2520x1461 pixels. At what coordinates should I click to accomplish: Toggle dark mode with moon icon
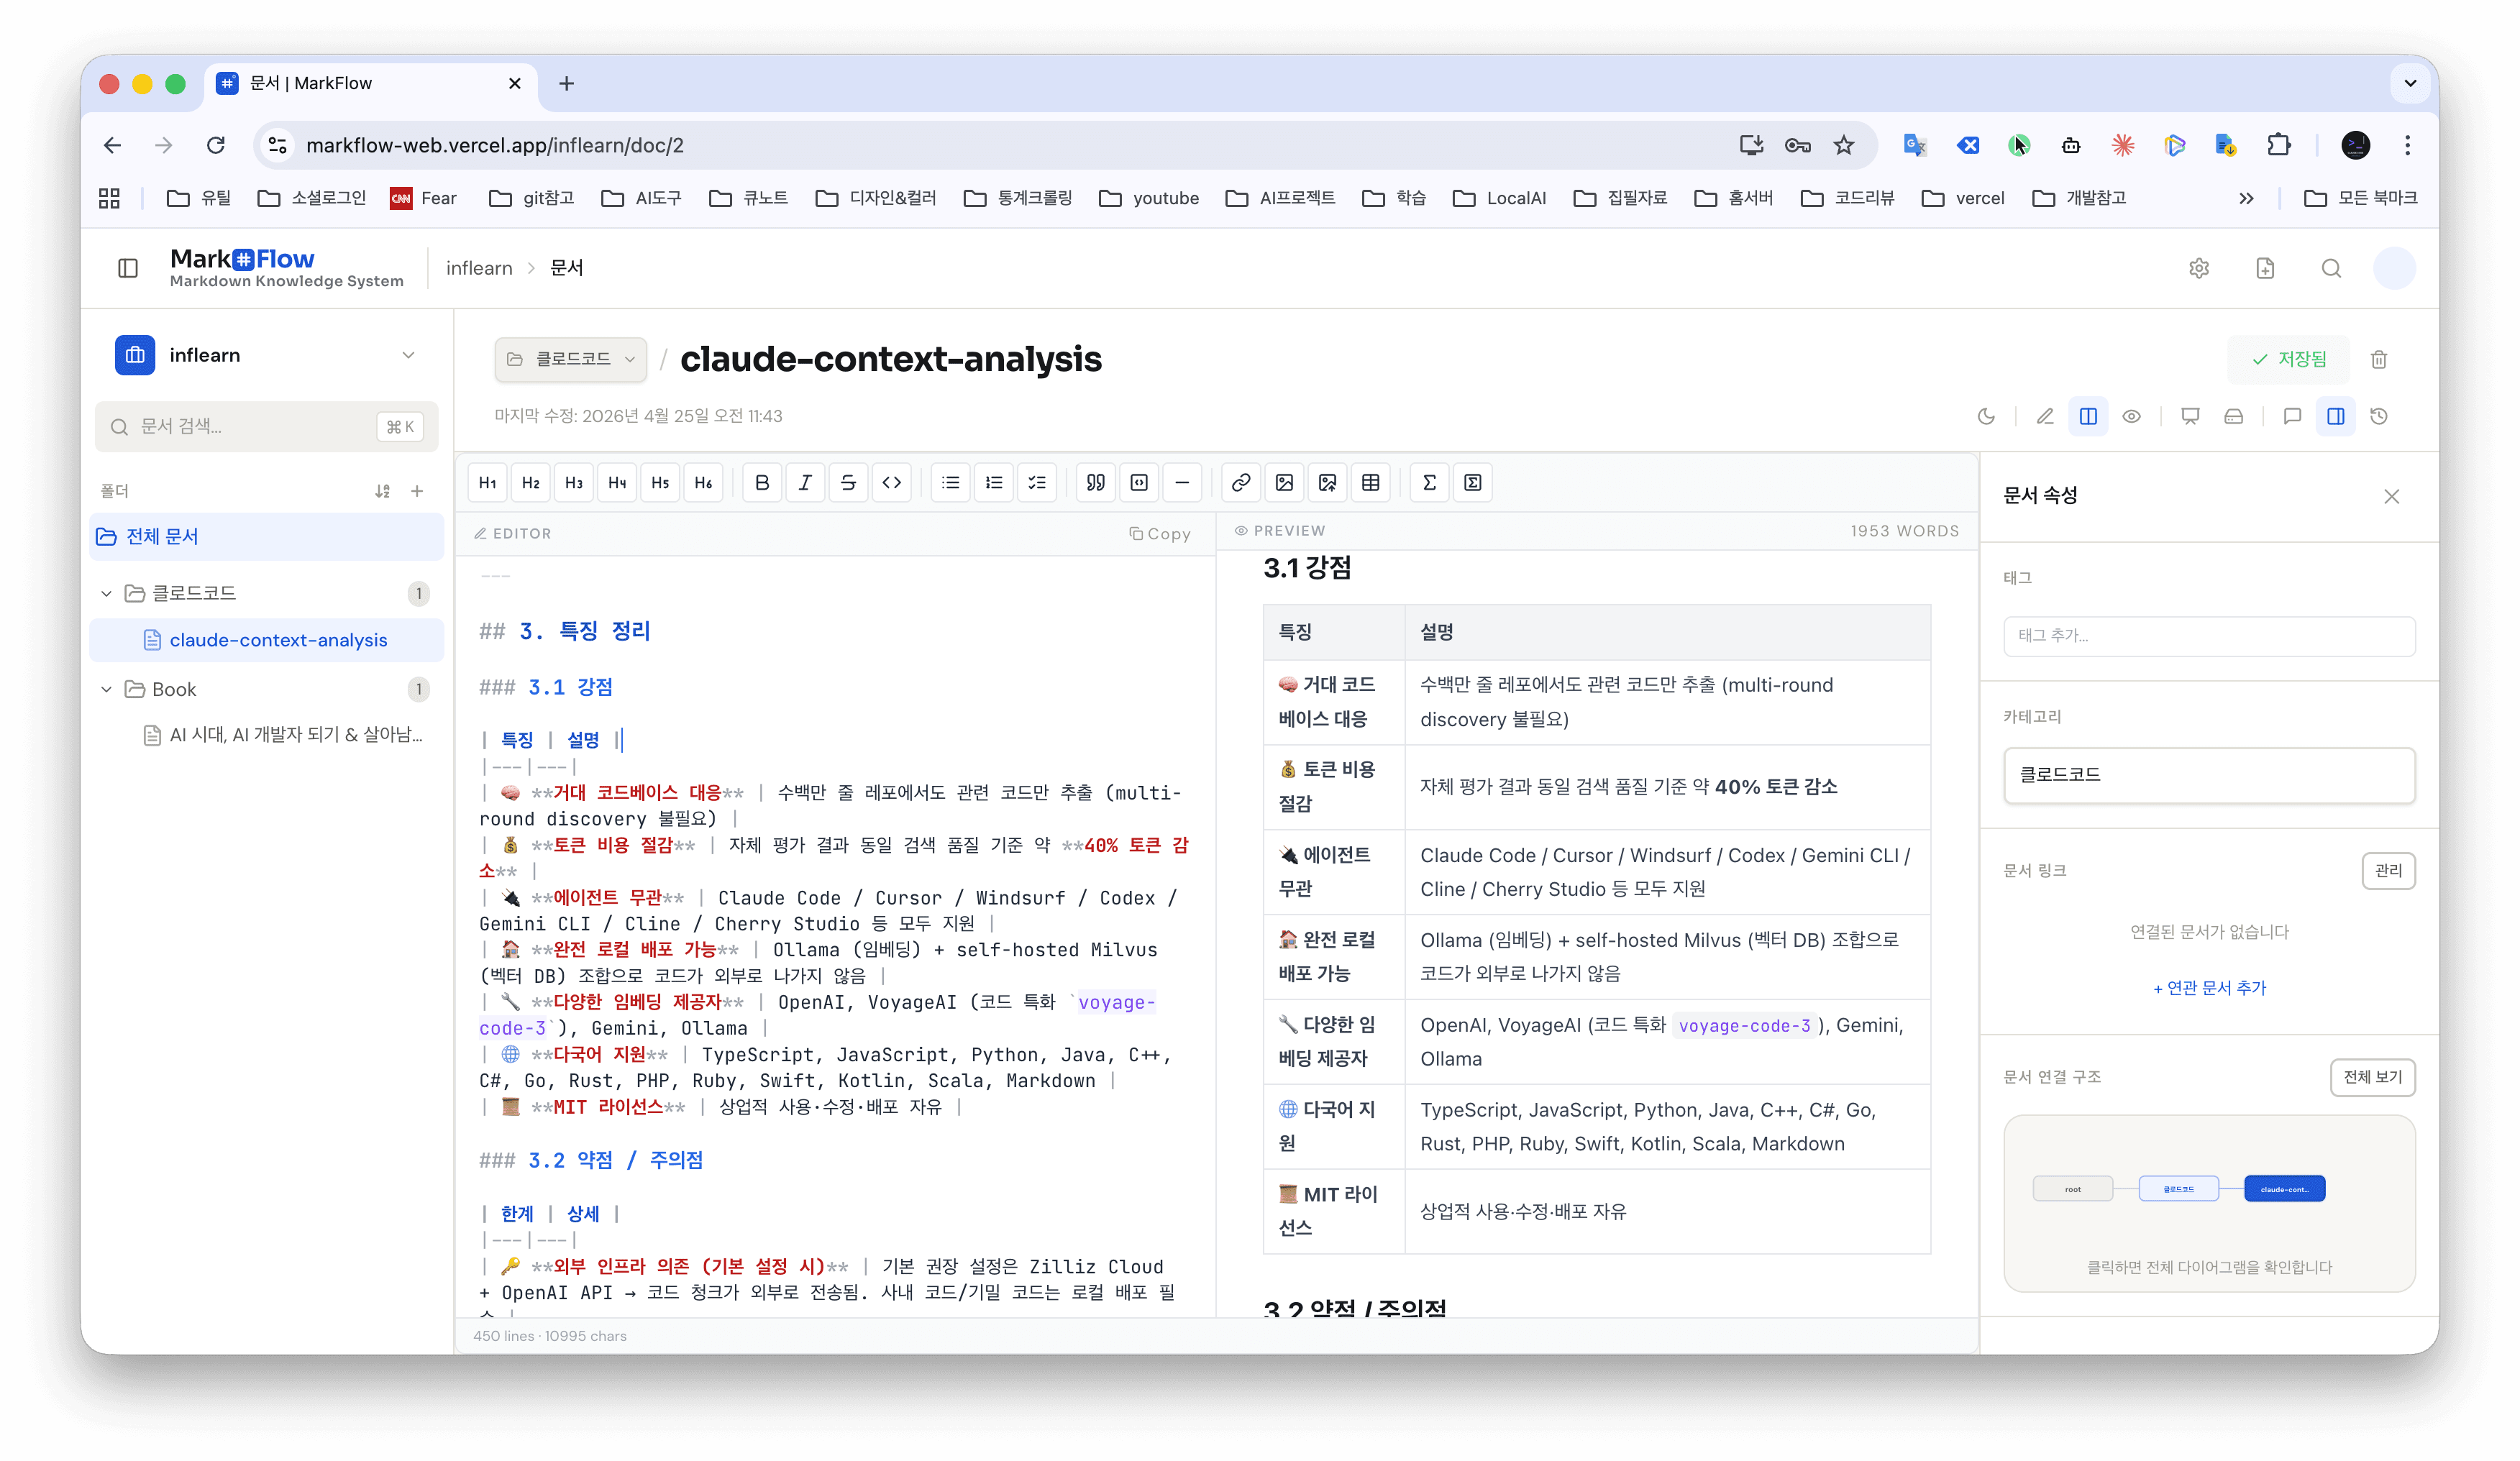(1986, 416)
